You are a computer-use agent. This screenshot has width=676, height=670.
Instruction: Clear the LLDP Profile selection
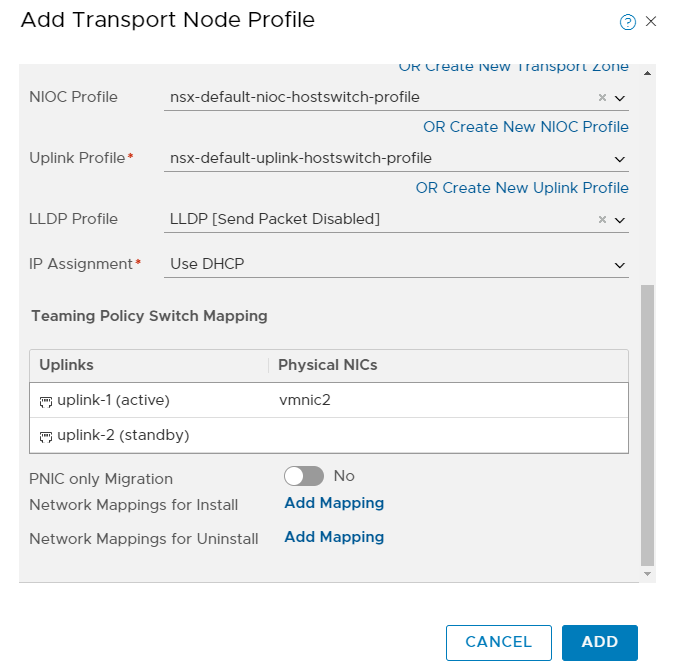tap(602, 220)
